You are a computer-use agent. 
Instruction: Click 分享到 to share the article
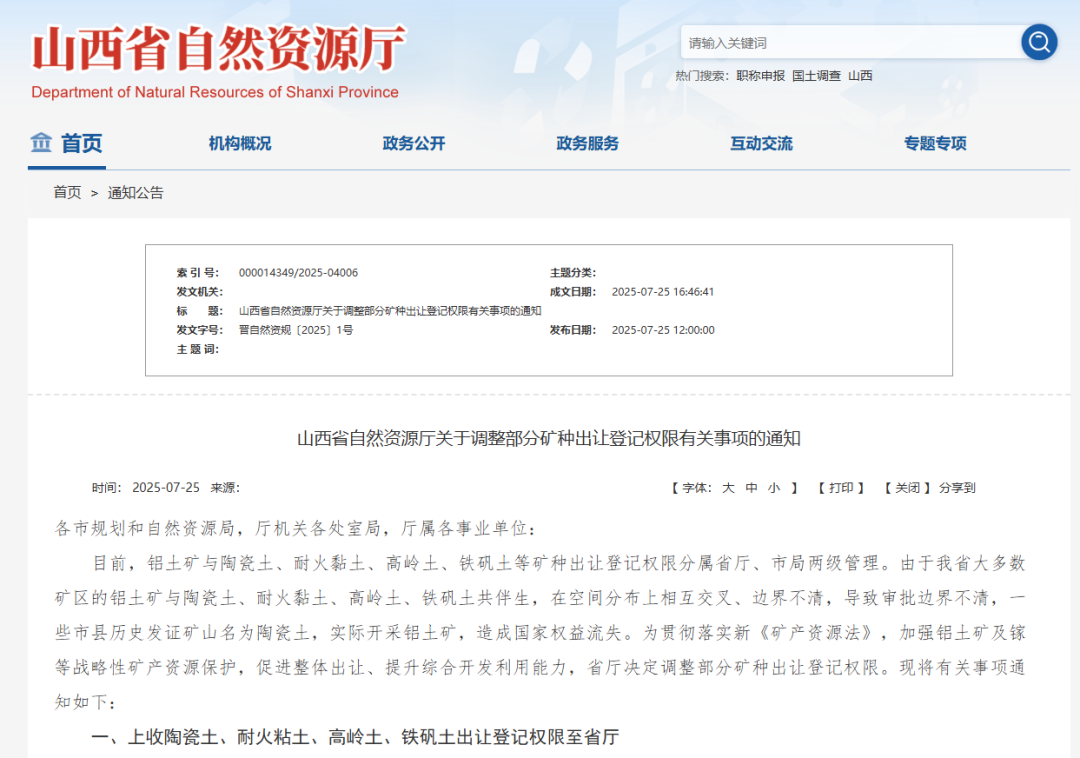957,488
